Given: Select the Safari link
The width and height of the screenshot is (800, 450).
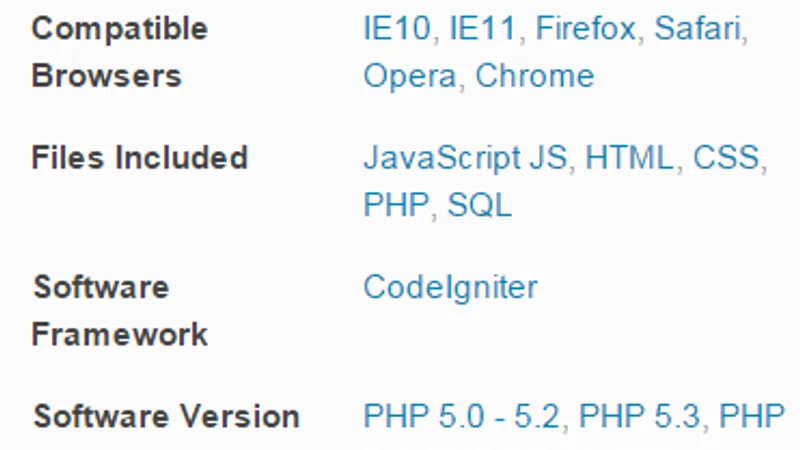Looking at the screenshot, I should (698, 28).
